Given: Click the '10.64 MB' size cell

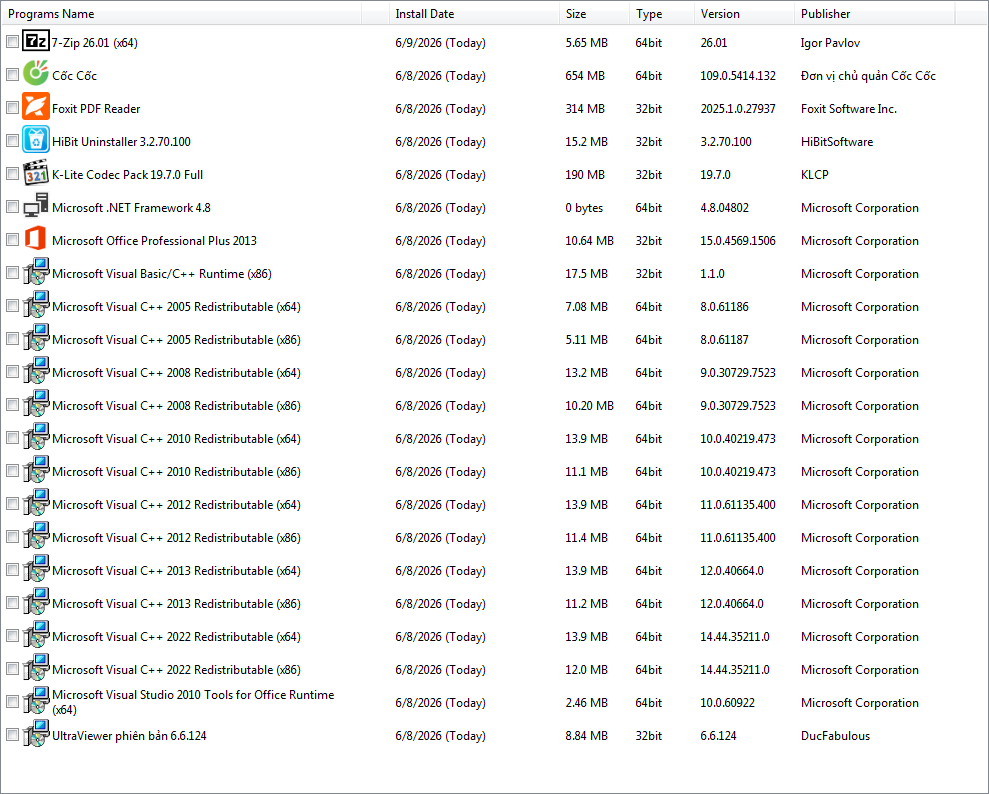Looking at the screenshot, I should coord(589,241).
